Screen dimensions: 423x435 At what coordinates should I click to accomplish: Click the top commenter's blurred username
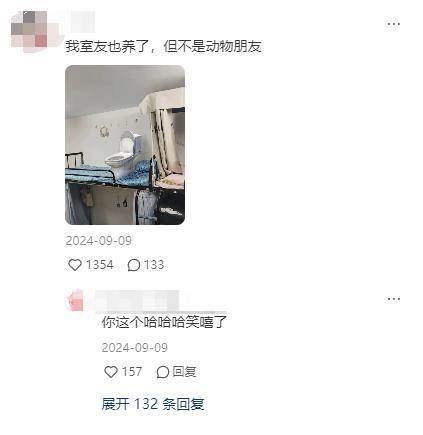80,22
